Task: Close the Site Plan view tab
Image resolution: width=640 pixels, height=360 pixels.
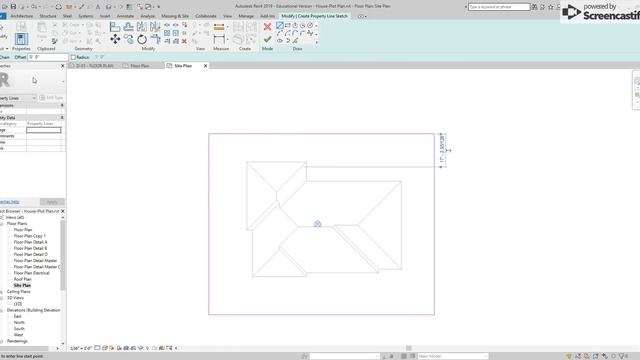Action: [x=205, y=66]
